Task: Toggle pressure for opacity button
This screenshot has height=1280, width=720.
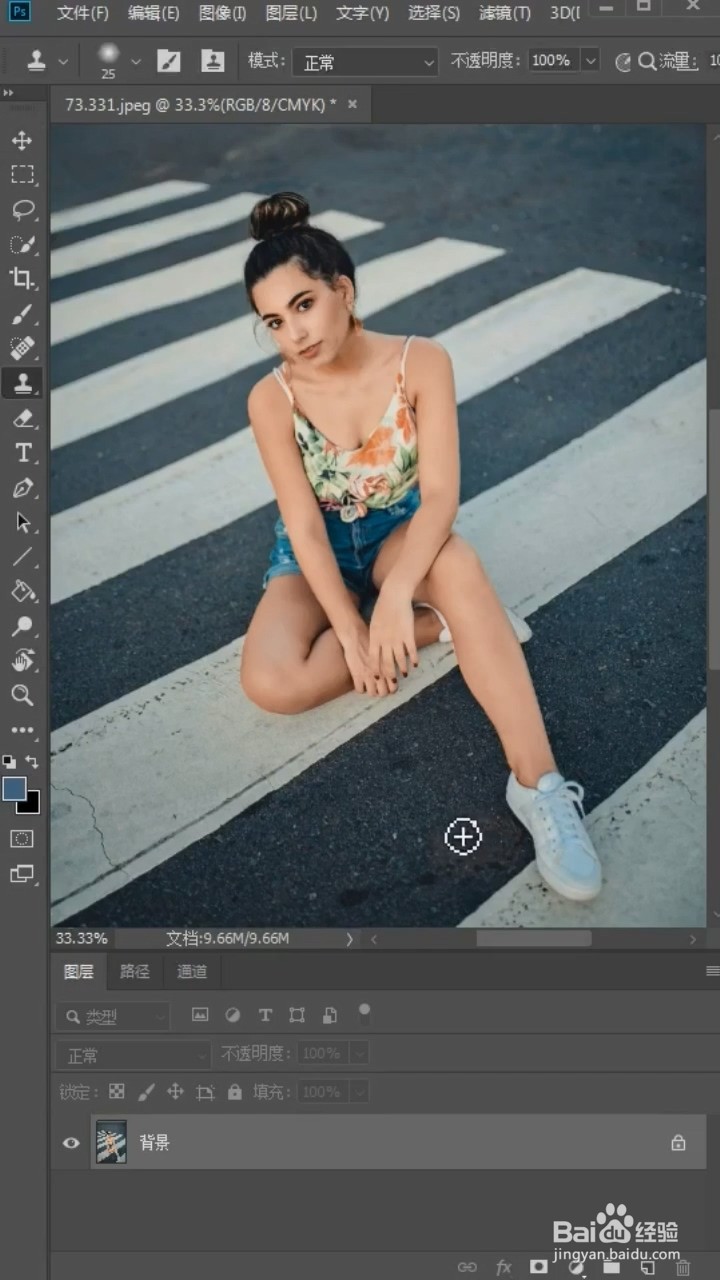Action: tap(623, 62)
